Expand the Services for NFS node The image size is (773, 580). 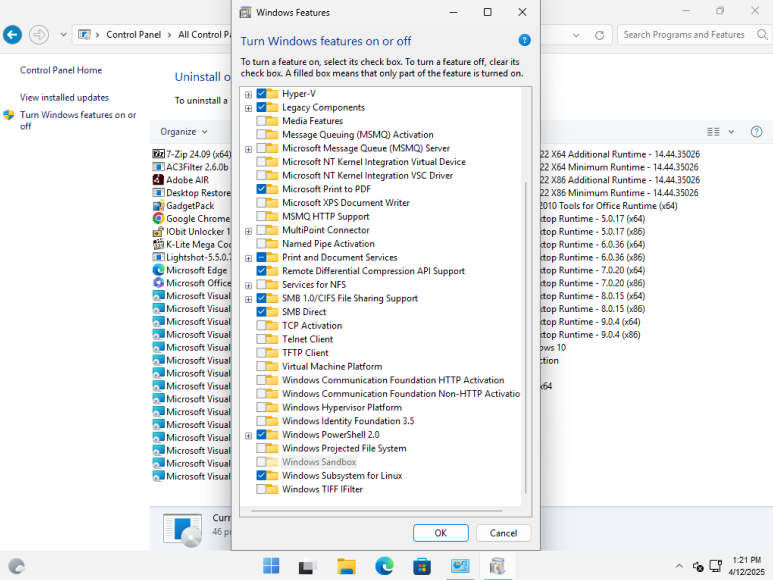click(x=248, y=285)
